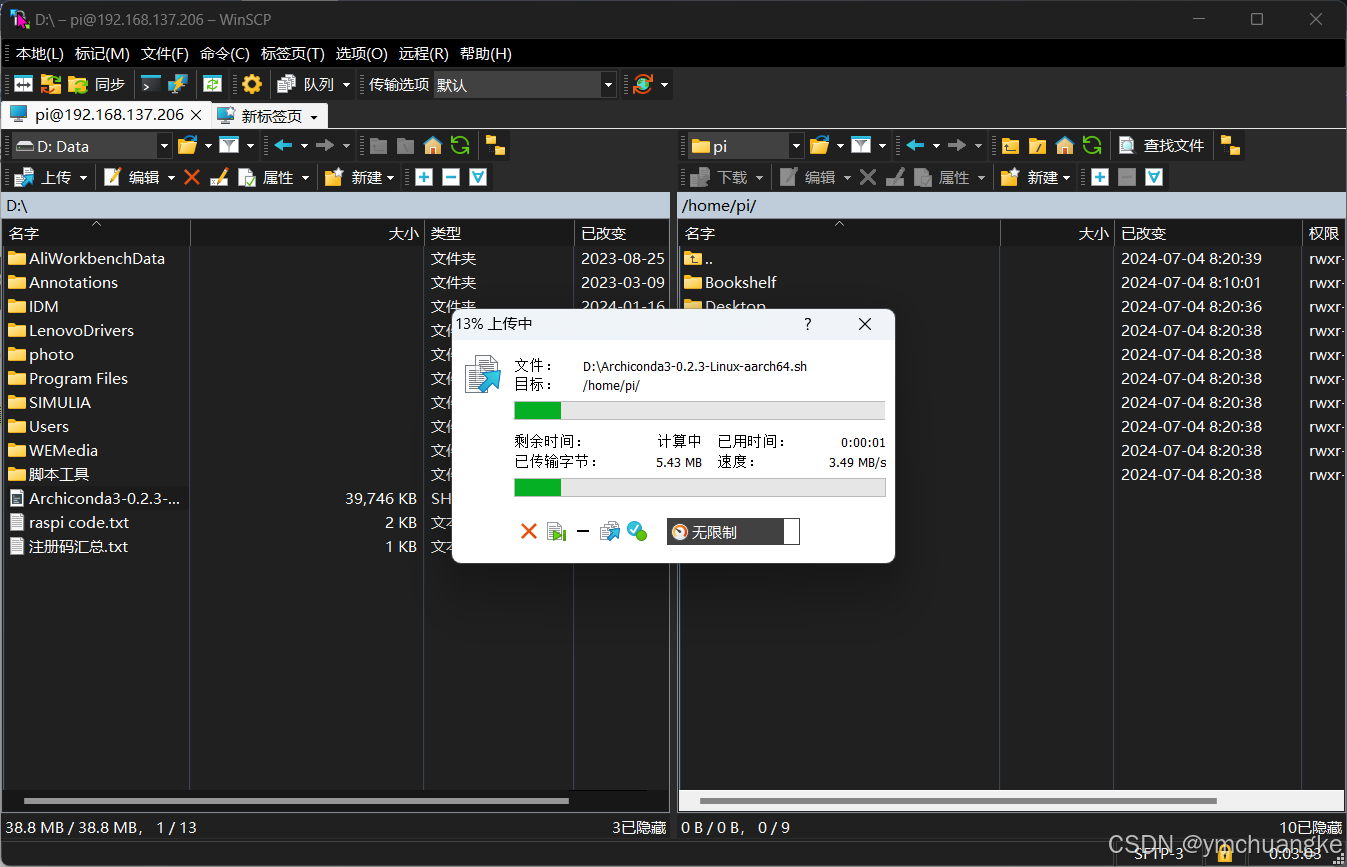Click remote root directory icon
The image size is (1347, 867).
coord(1037,146)
